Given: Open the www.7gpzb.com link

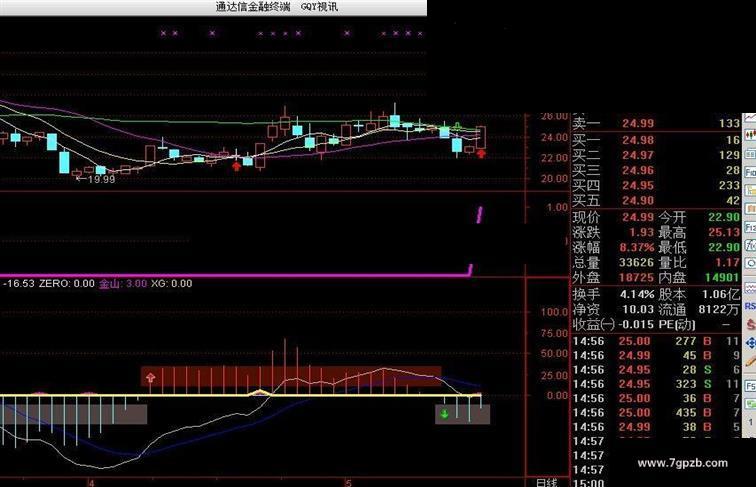Looking at the screenshot, I should pyautogui.click(x=682, y=463).
